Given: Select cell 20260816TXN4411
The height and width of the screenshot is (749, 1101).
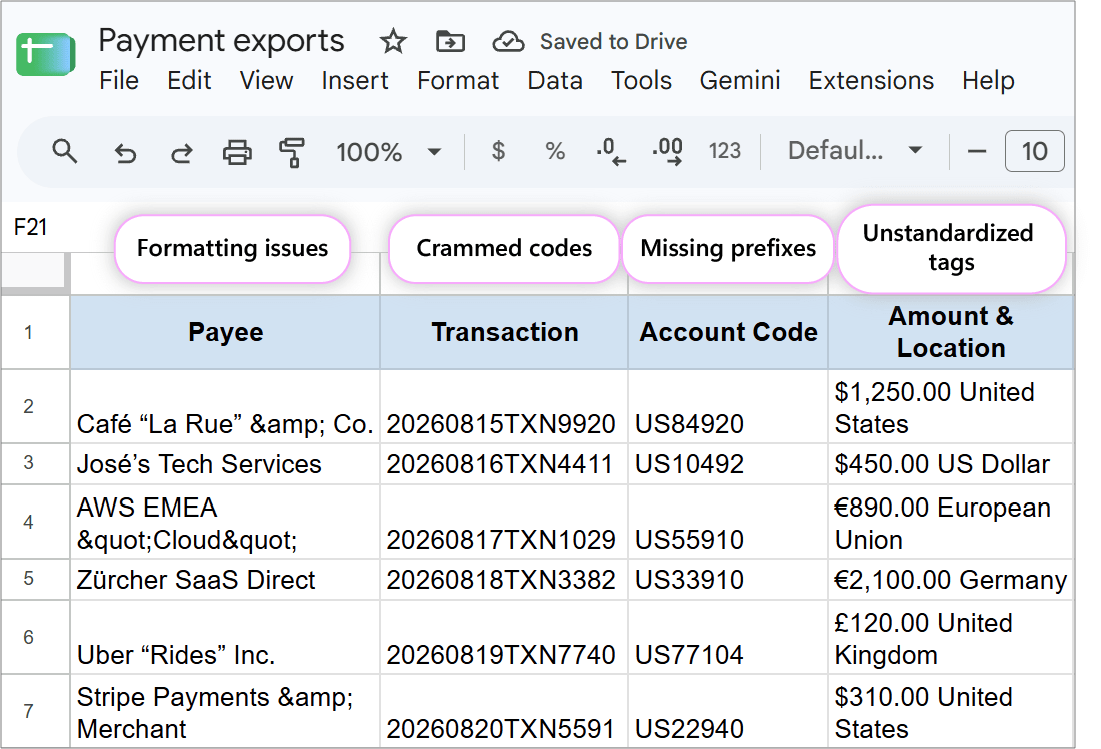Looking at the screenshot, I should (504, 463).
